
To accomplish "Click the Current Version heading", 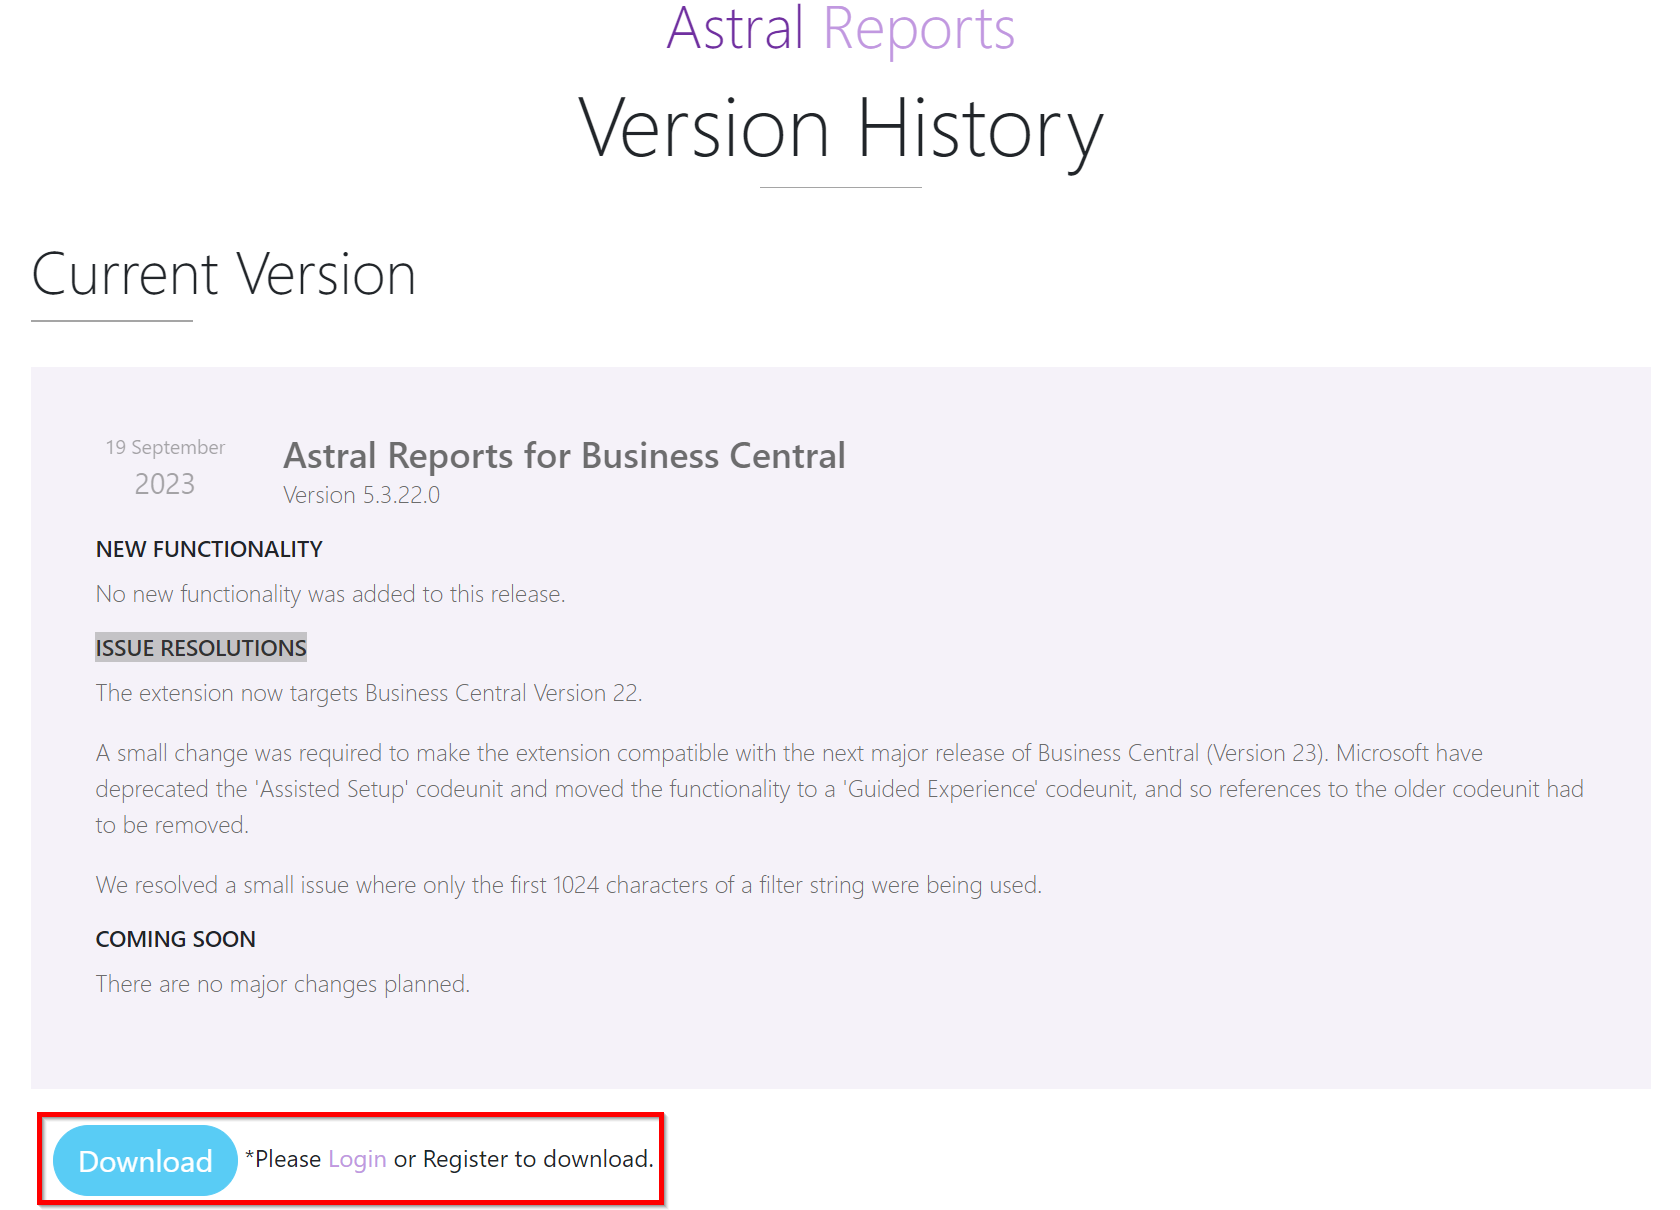I will point(224,274).
